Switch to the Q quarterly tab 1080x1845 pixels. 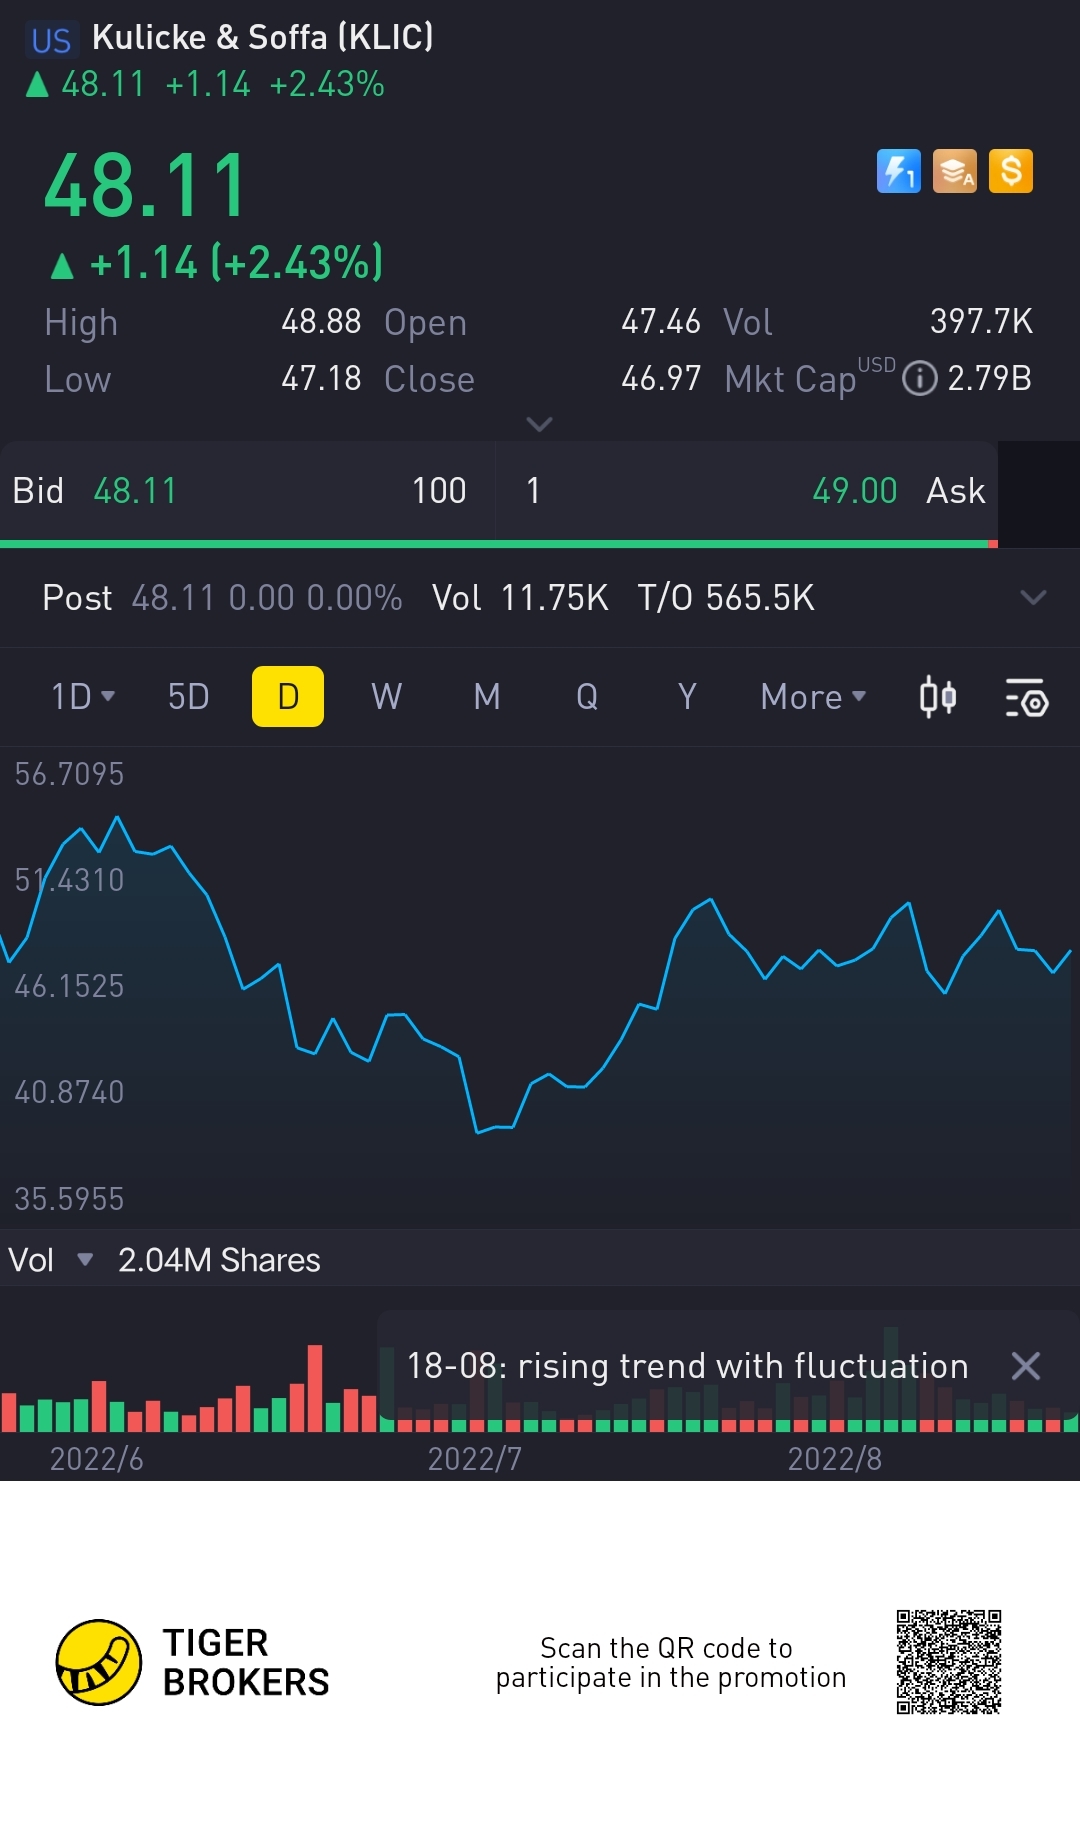click(587, 697)
